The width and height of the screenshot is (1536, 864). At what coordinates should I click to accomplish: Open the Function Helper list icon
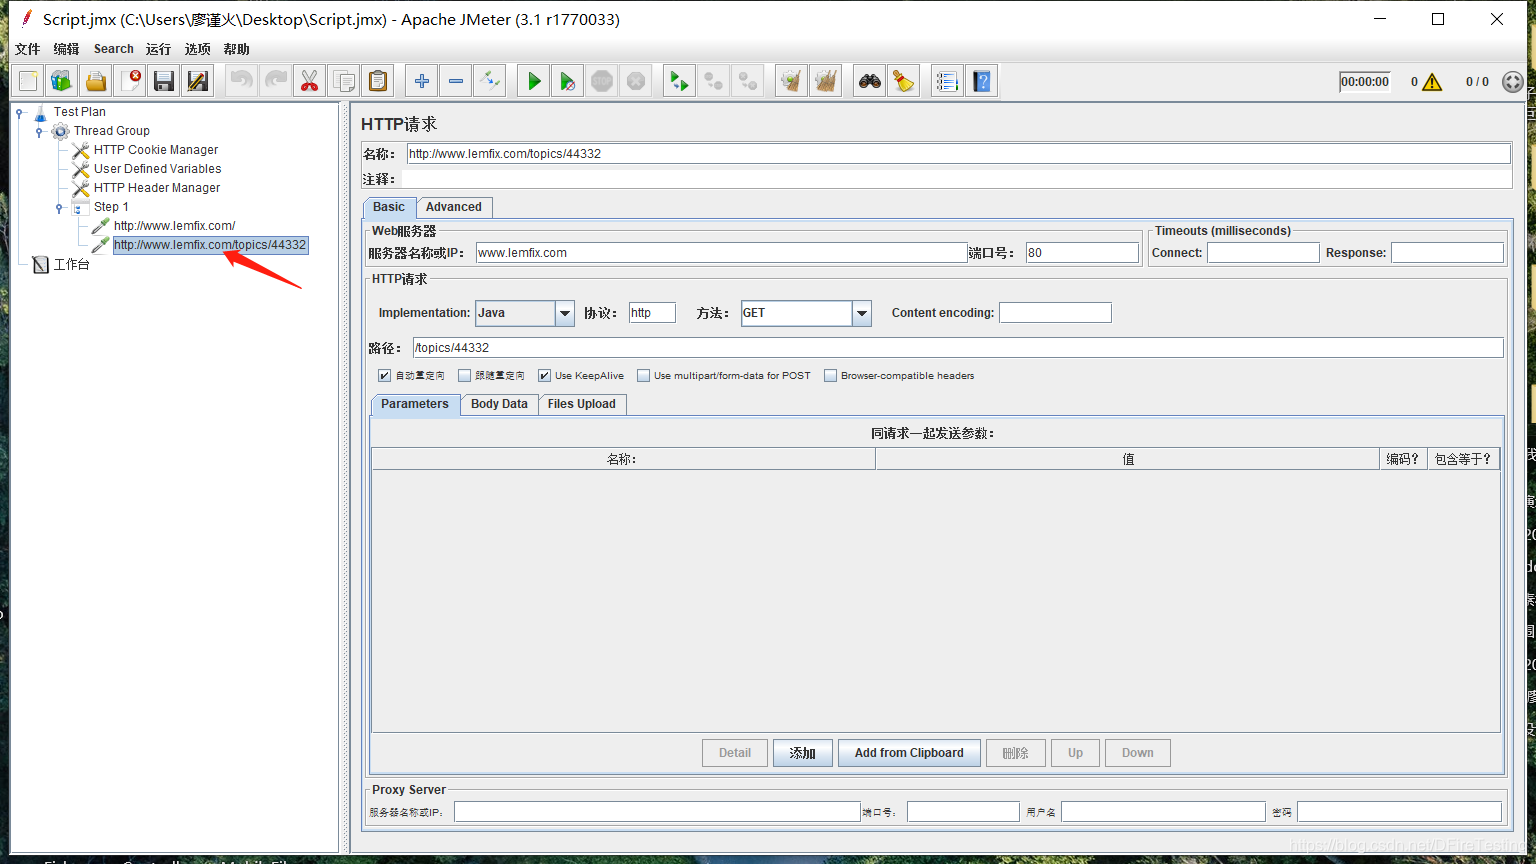pyautogui.click(x=947, y=81)
